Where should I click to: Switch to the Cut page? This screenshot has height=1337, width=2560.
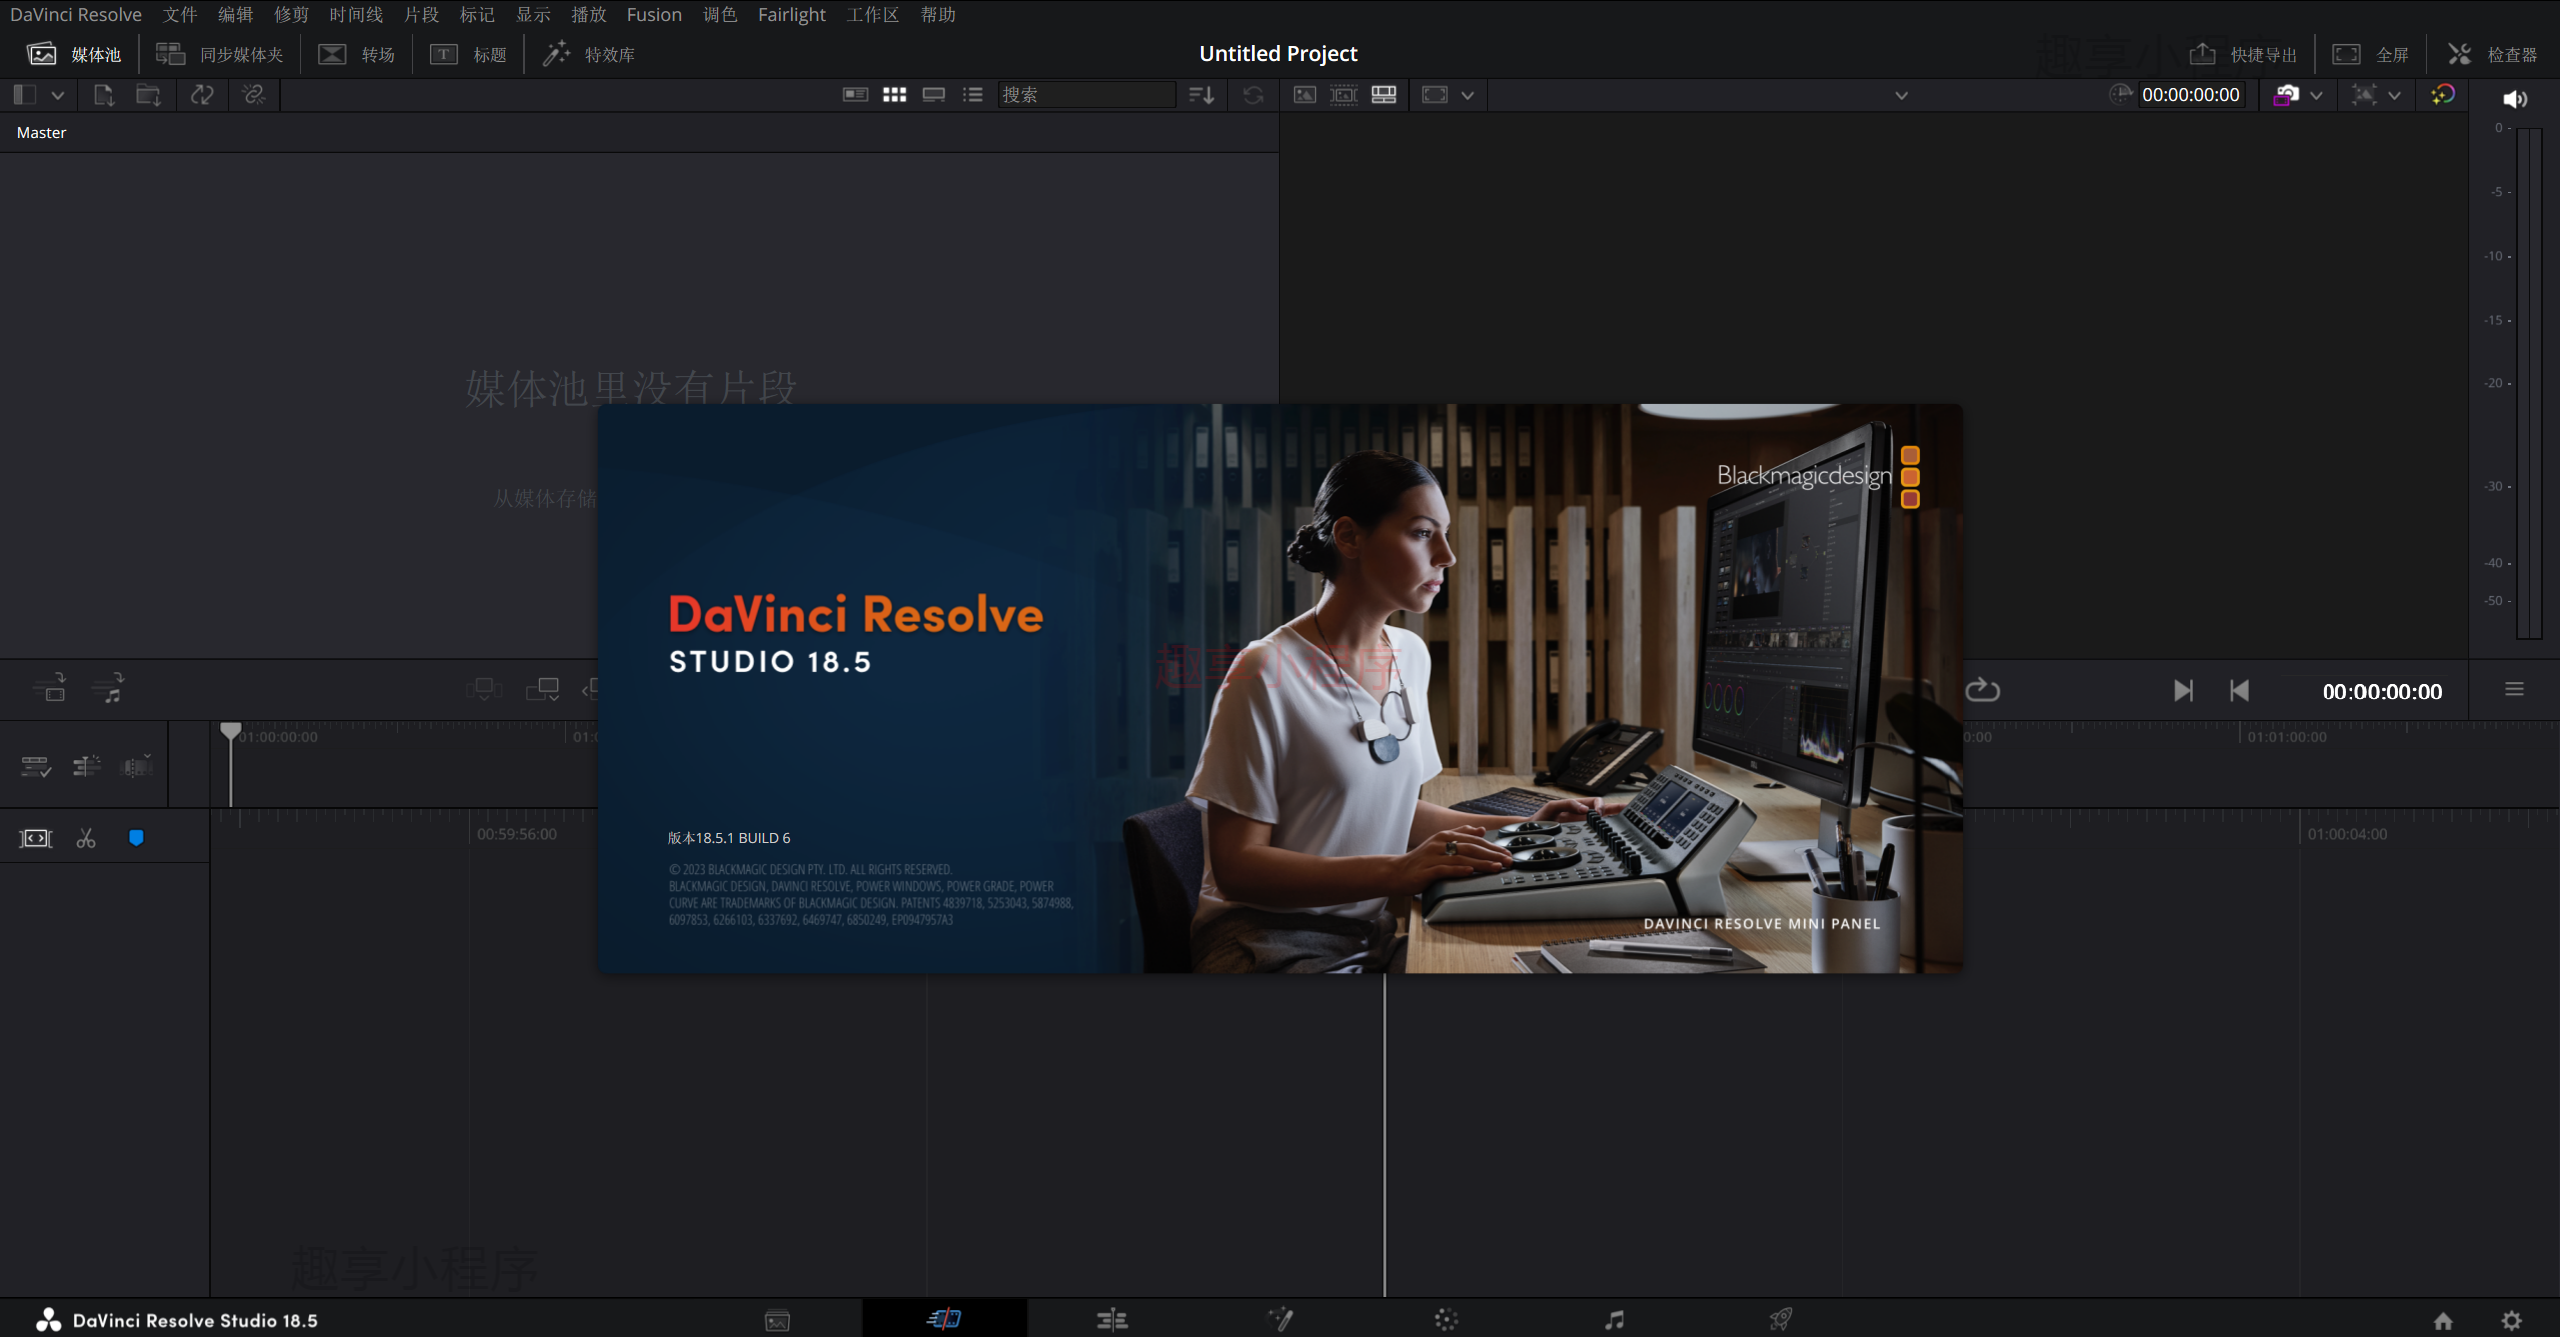[944, 1319]
